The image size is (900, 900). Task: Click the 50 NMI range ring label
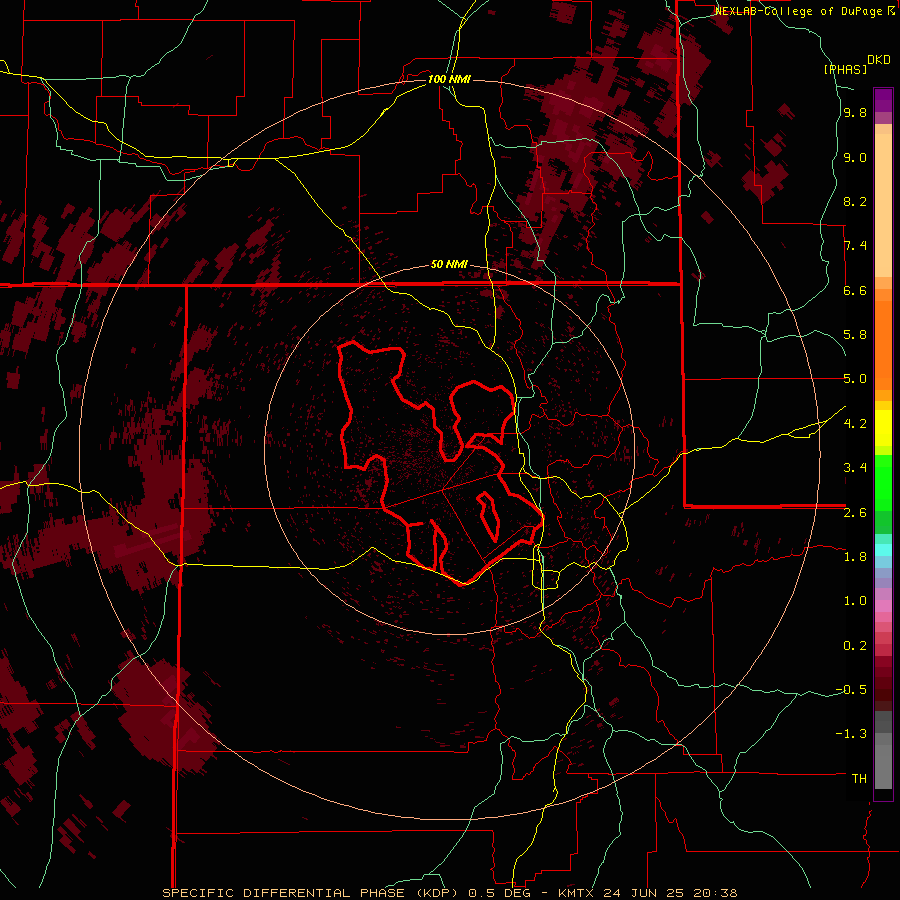click(x=449, y=265)
